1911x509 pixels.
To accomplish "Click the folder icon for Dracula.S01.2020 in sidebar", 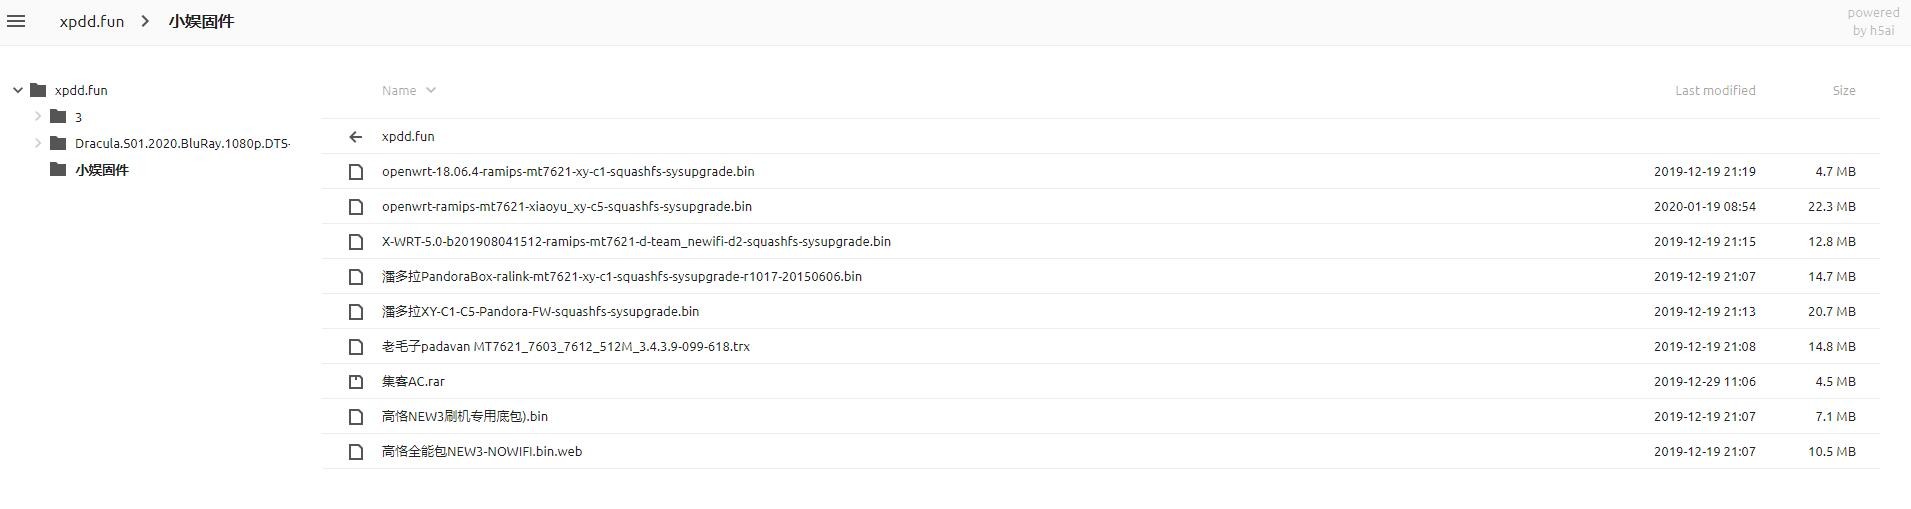I will click(58, 143).
